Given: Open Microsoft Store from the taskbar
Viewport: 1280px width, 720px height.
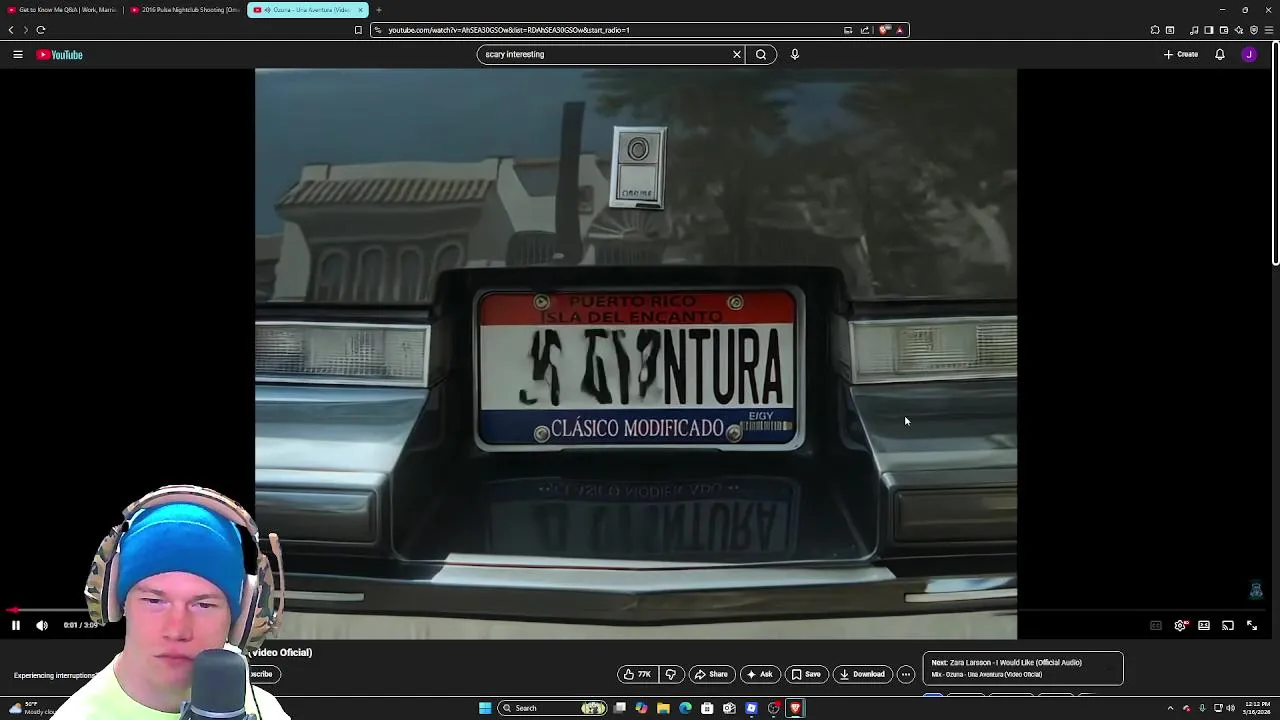Looking at the screenshot, I should click(707, 708).
